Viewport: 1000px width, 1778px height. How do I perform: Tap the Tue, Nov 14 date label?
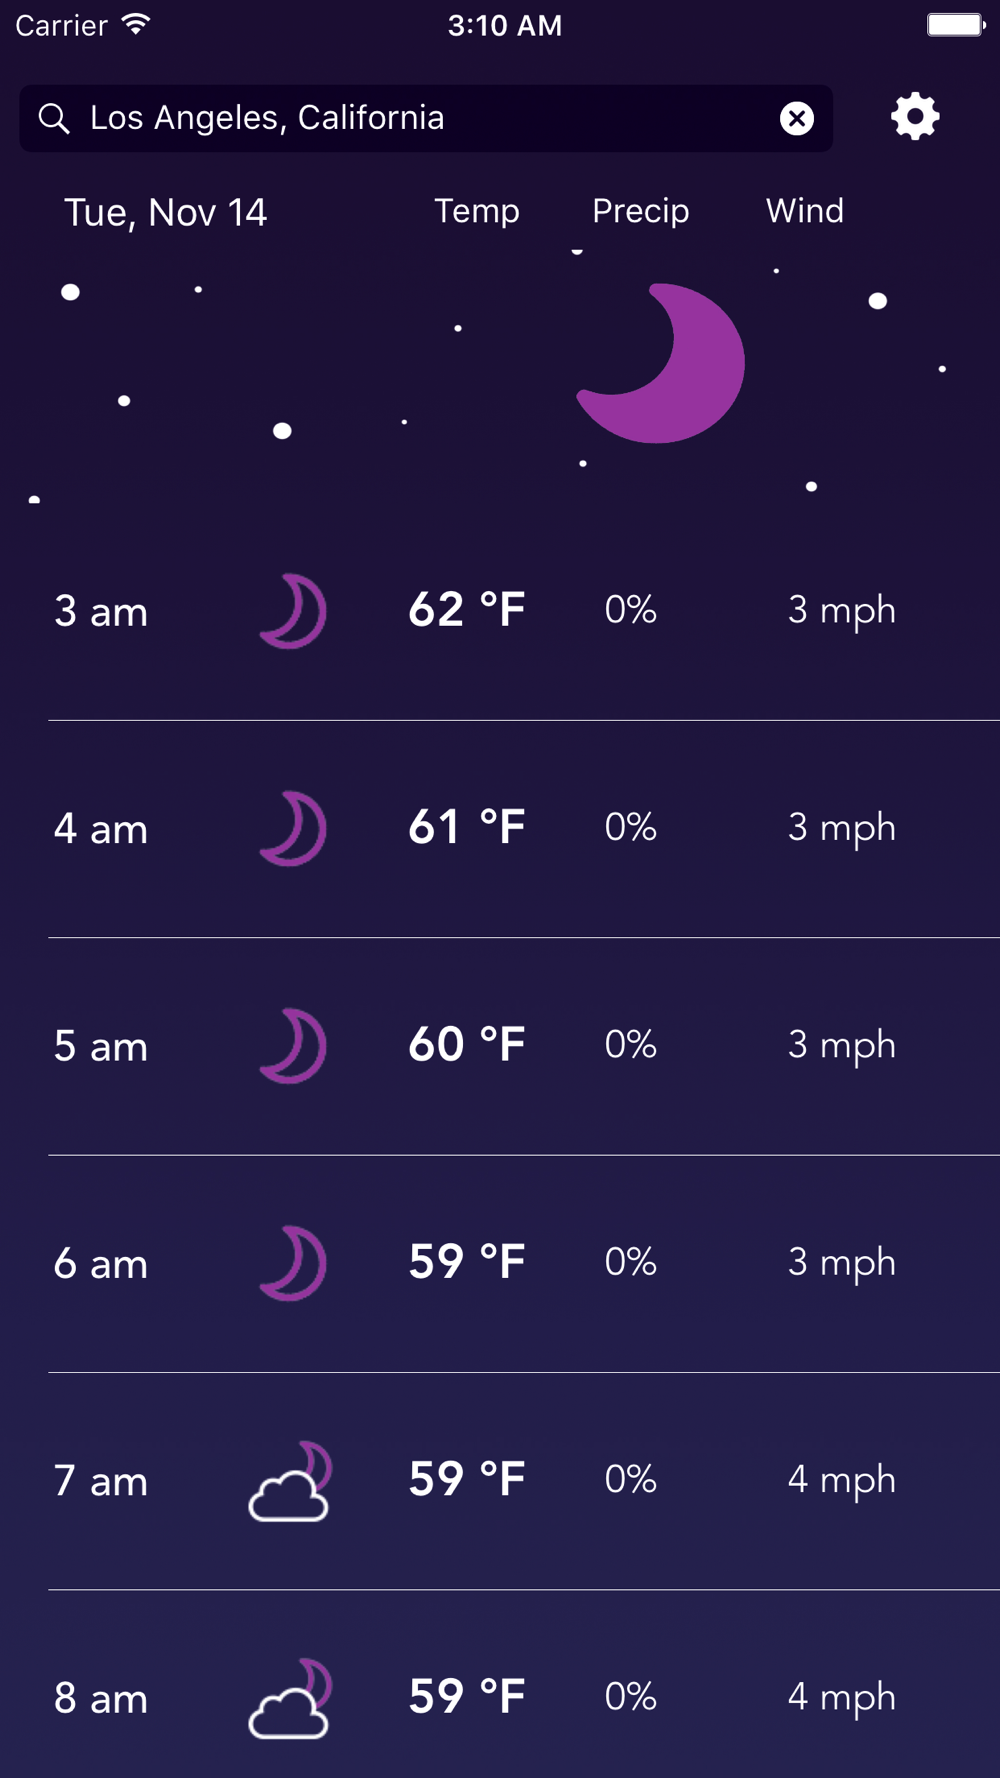coord(165,213)
